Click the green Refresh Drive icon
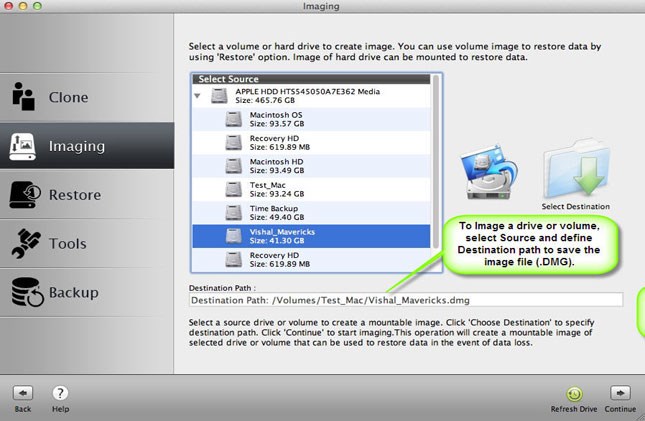The width and height of the screenshot is (645, 421). pos(574,394)
